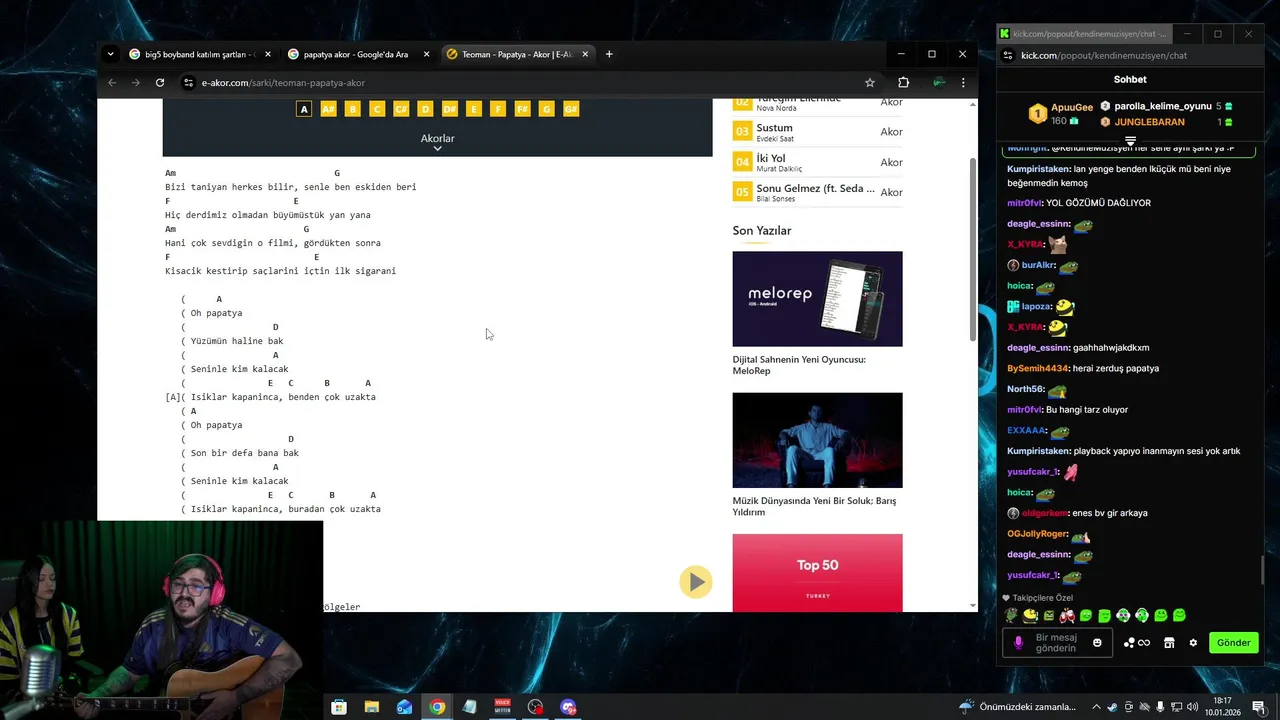This screenshot has height=720, width=1280.
Task: Select the E key transpose button
Action: tap(474, 109)
